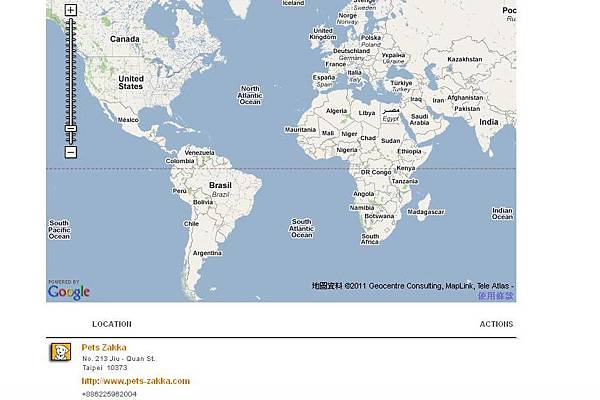The height and width of the screenshot is (400, 600).
Task: Zoom in with the map plus button
Action: 70,10
